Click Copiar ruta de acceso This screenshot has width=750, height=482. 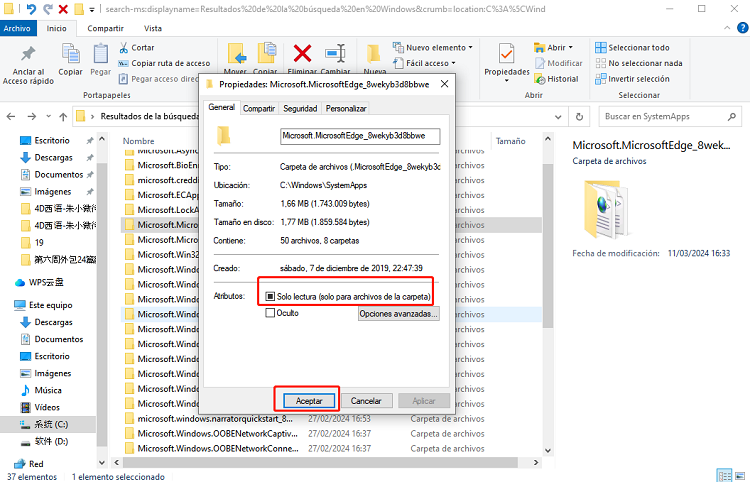(164, 63)
